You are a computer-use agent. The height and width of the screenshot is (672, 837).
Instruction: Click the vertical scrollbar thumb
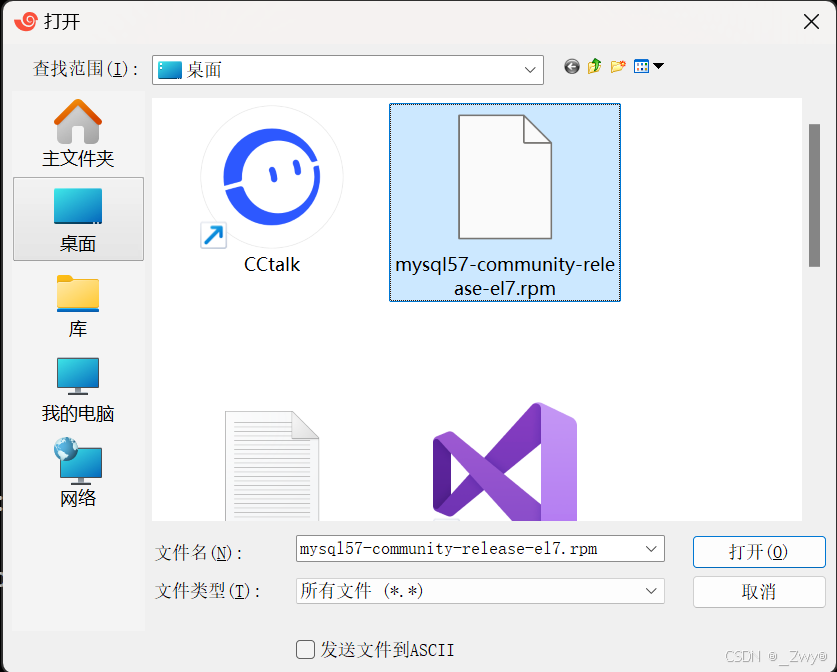814,195
